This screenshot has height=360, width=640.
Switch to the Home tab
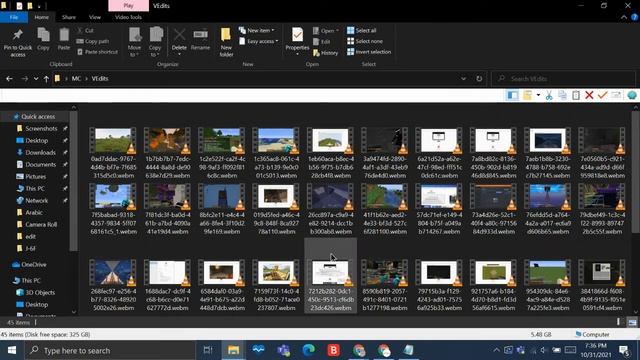[x=42, y=17]
